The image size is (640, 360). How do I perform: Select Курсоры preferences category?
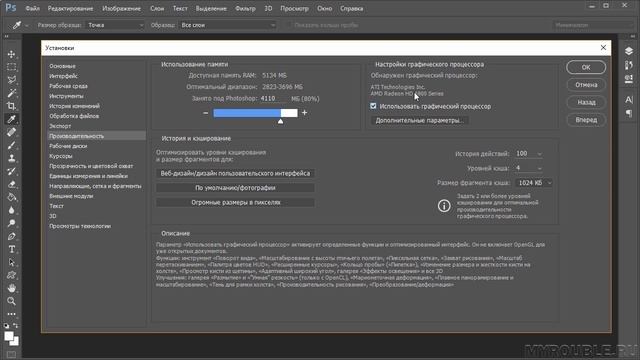61,156
